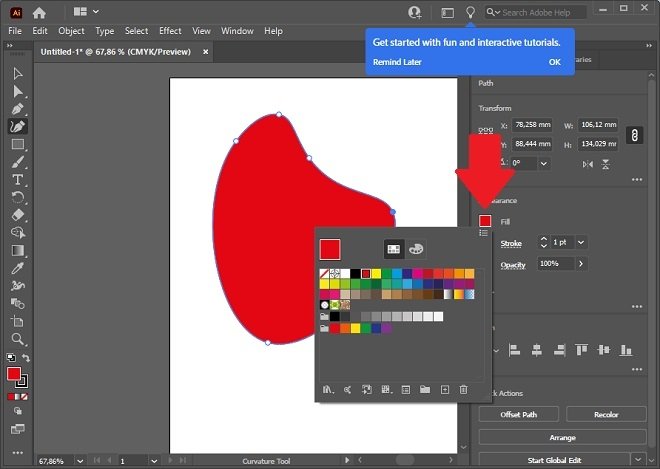660x469 pixels.
Task: Switch to Swatches view in fill popup
Action: [394, 249]
